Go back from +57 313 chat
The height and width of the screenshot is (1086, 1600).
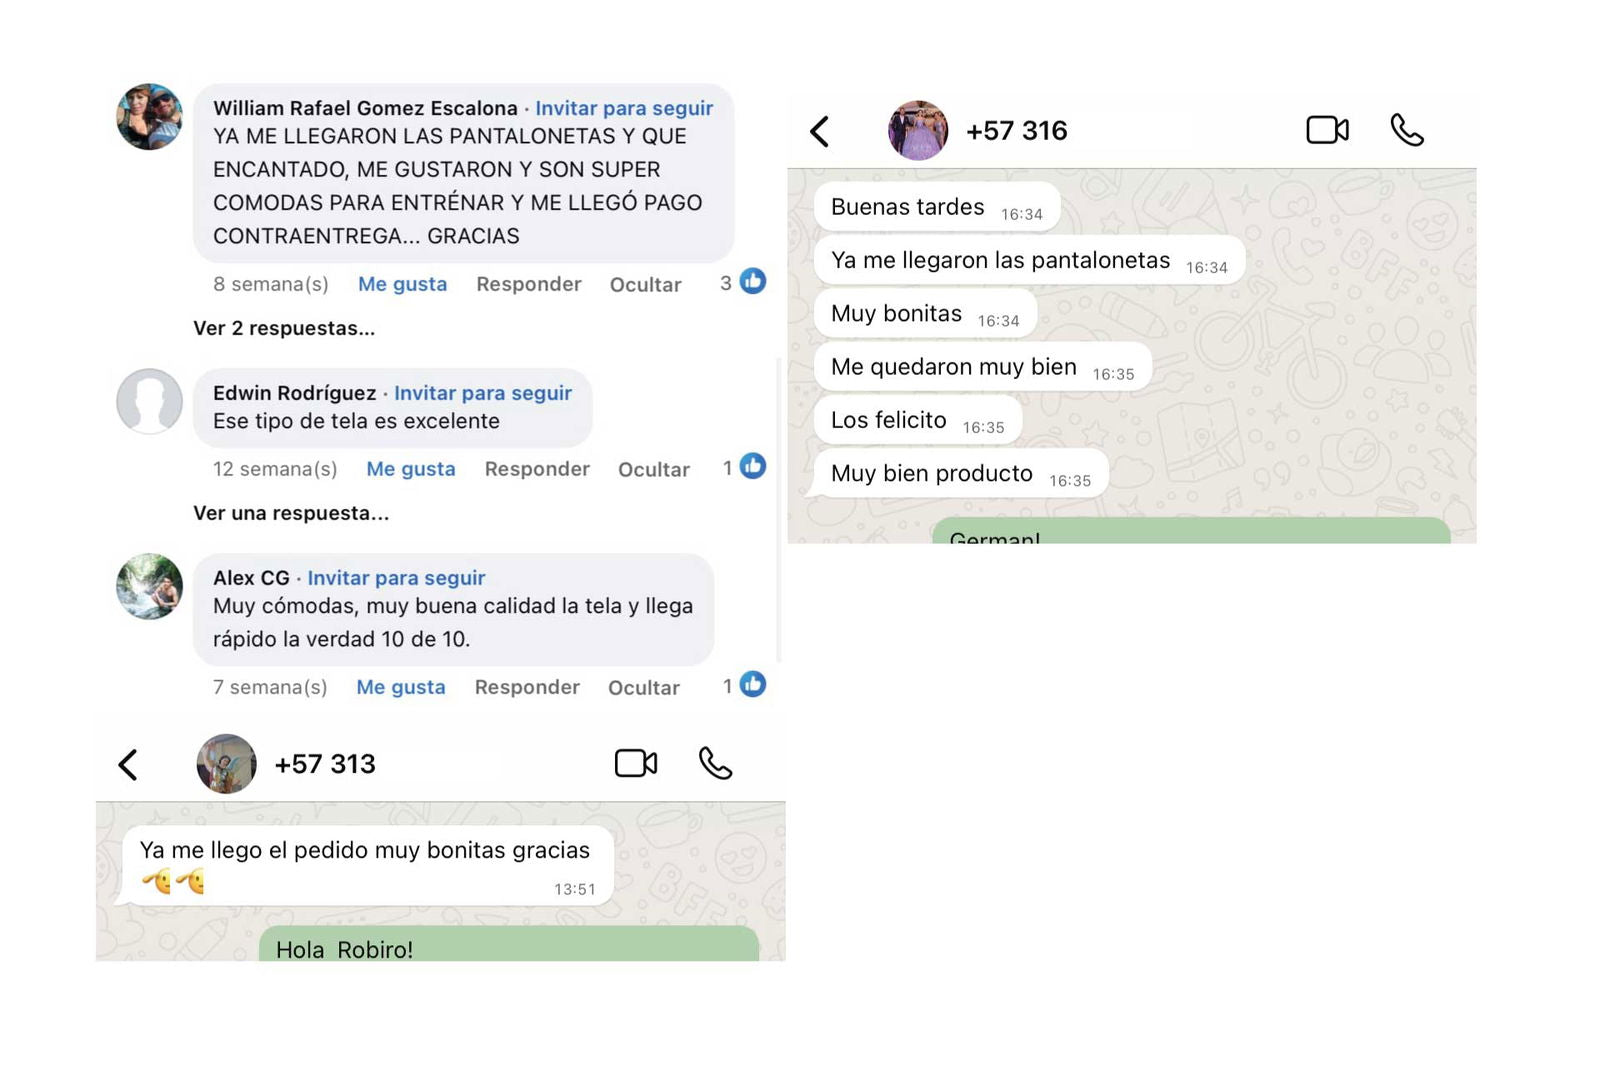(x=127, y=765)
